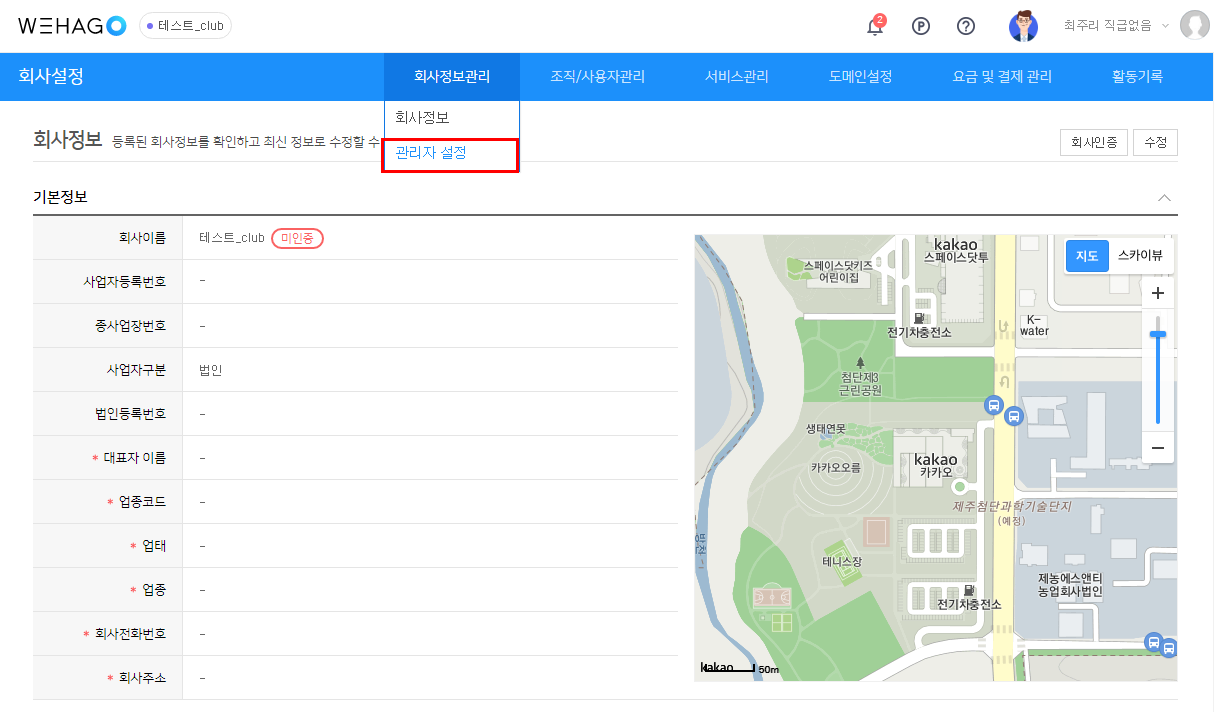This screenshot has width=1214, height=712.
Task: Click the WEHAGO logo
Action: click(x=72, y=26)
